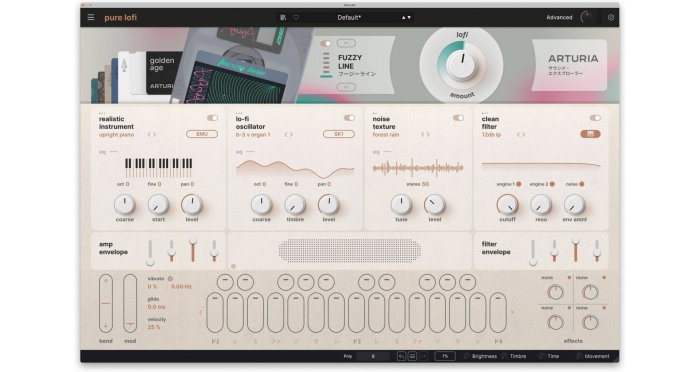Click the vibrato sync icon
The width and height of the screenshot is (700, 372).
170,279
